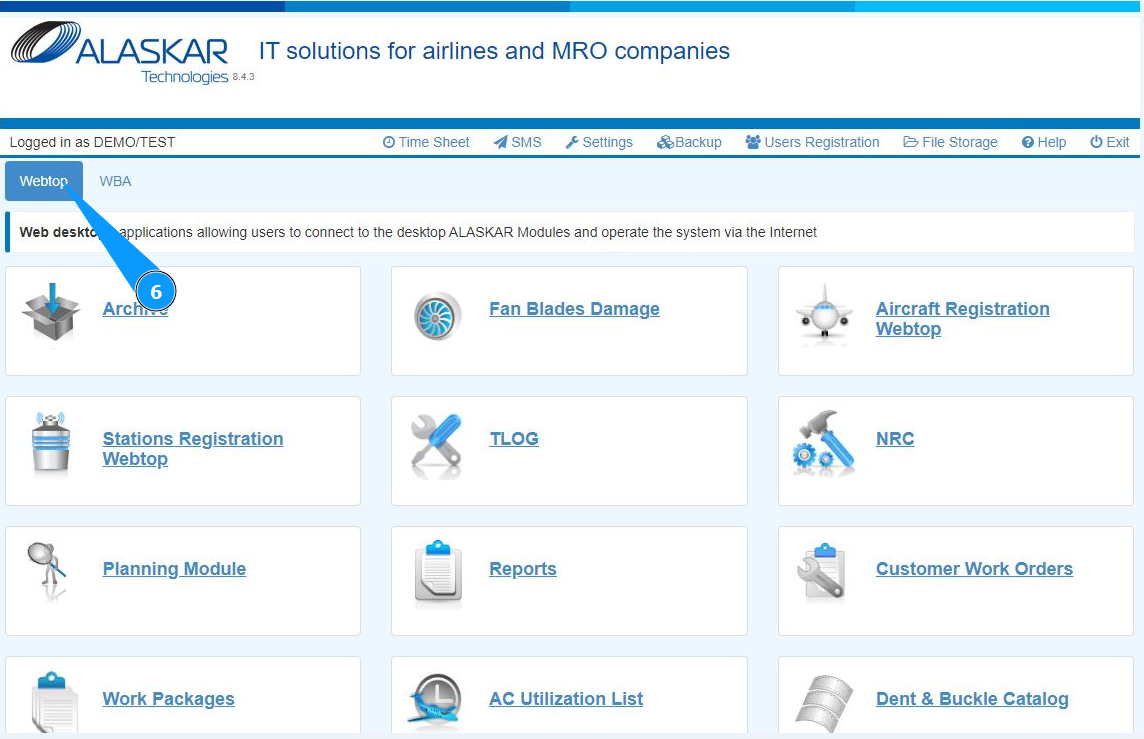Click the Aircraft Registration airplane icon
Viewport: 1144px width, 739px height.
(x=824, y=314)
